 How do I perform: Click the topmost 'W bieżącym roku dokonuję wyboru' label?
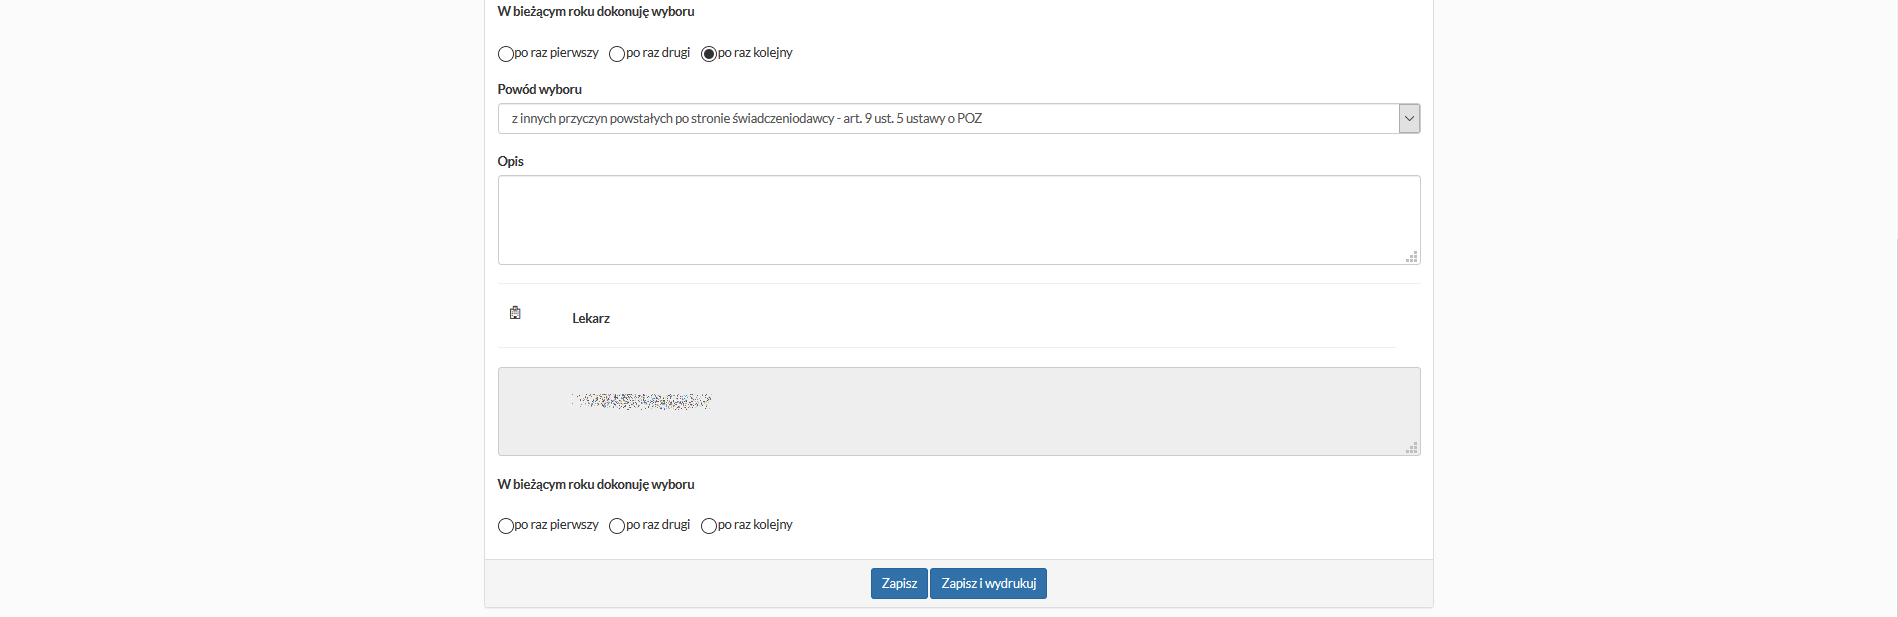click(x=596, y=12)
